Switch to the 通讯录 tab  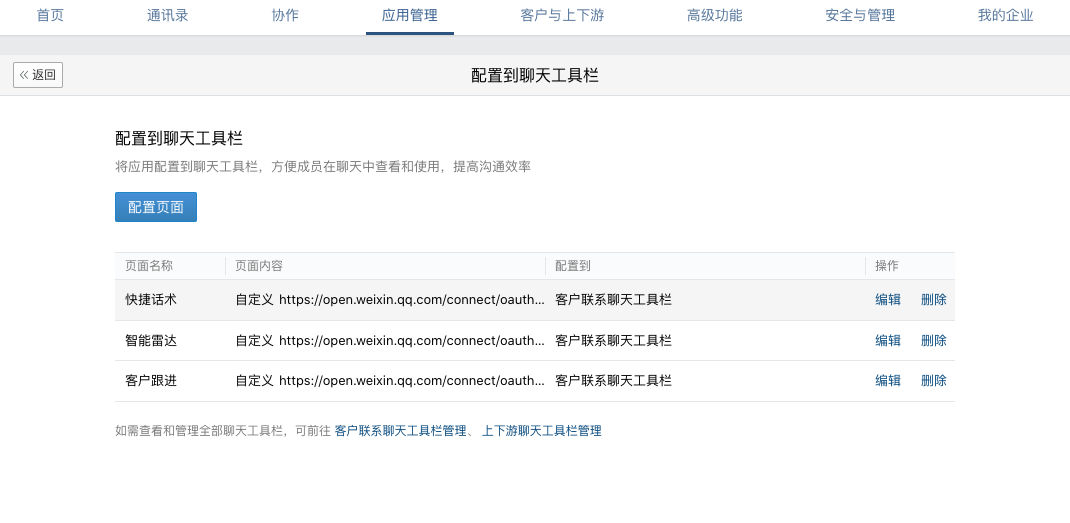click(167, 16)
